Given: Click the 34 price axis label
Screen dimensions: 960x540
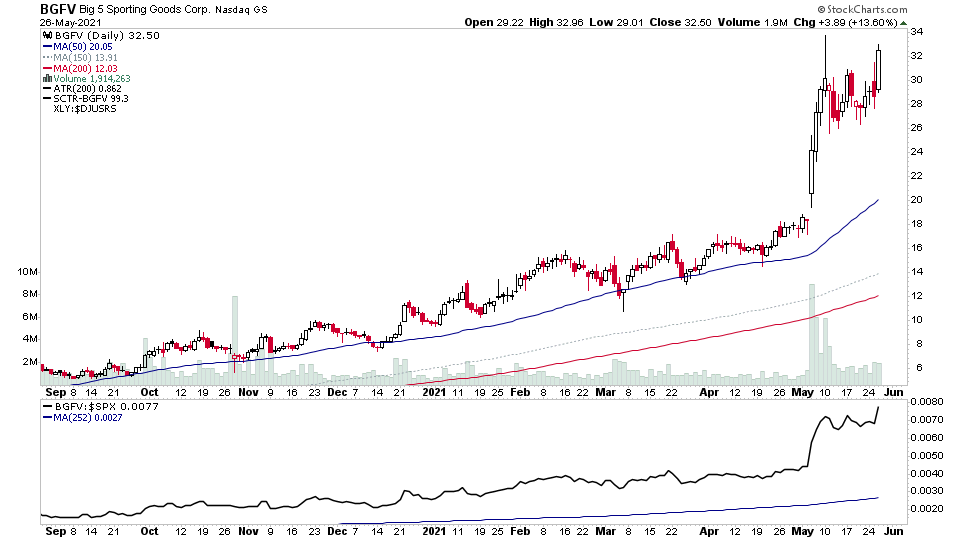Looking at the screenshot, I should 917,31.
